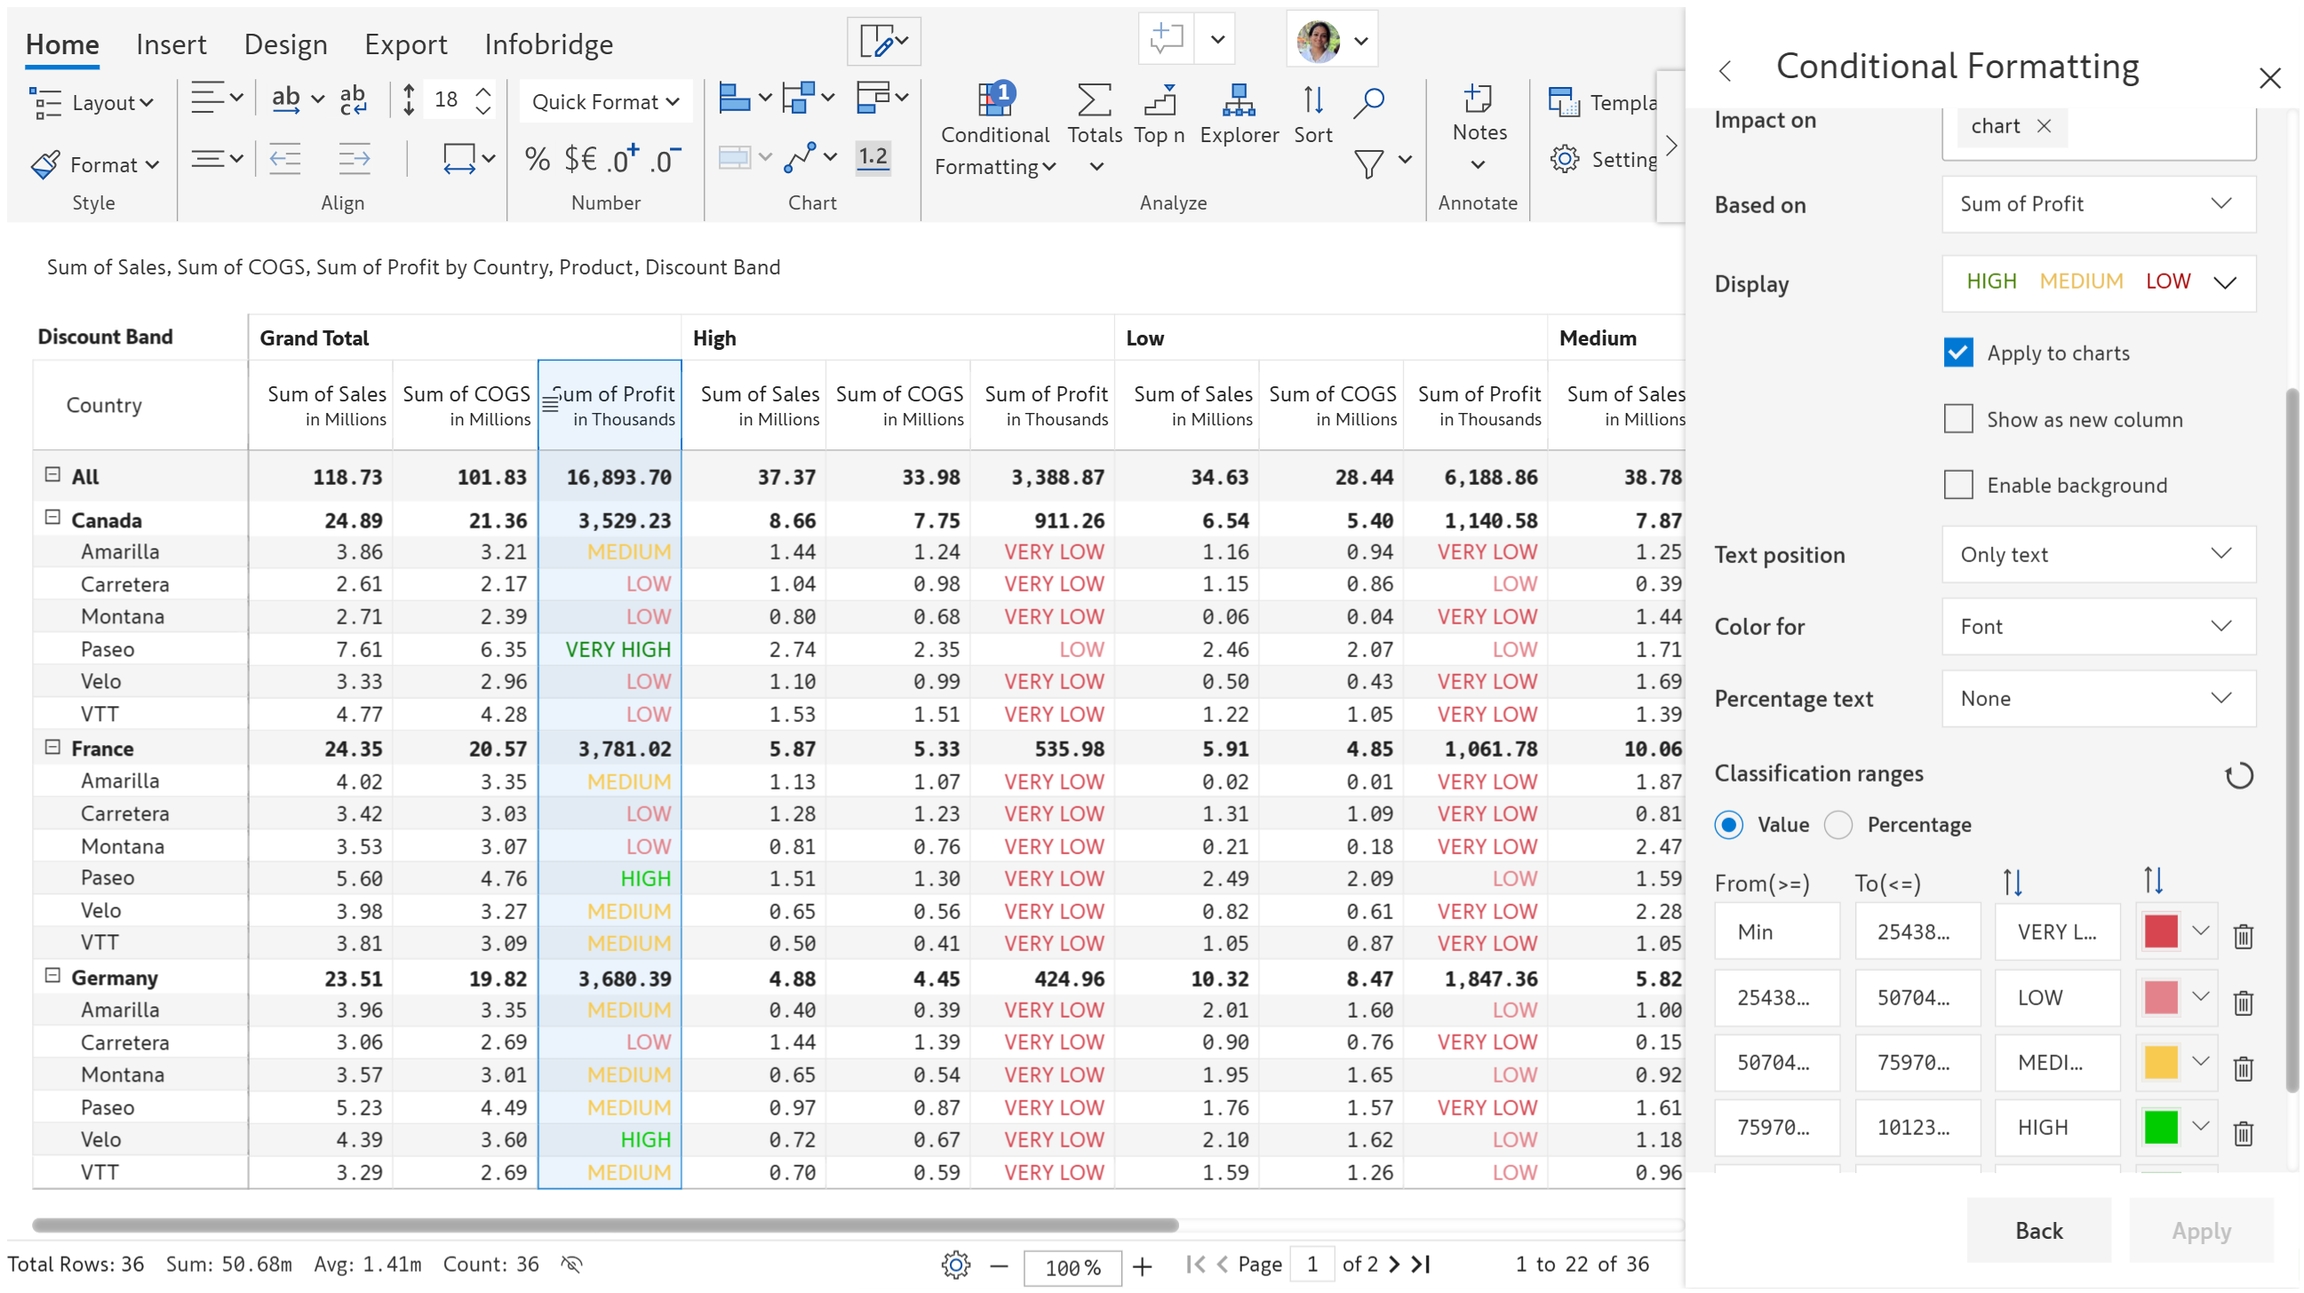Open the Totals sigma icon
This screenshot has height=1293, width=2304.
pyautogui.click(x=1094, y=100)
